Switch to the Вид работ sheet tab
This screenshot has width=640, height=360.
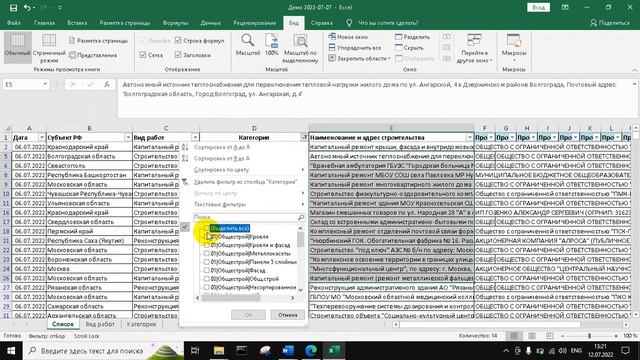tap(100, 324)
